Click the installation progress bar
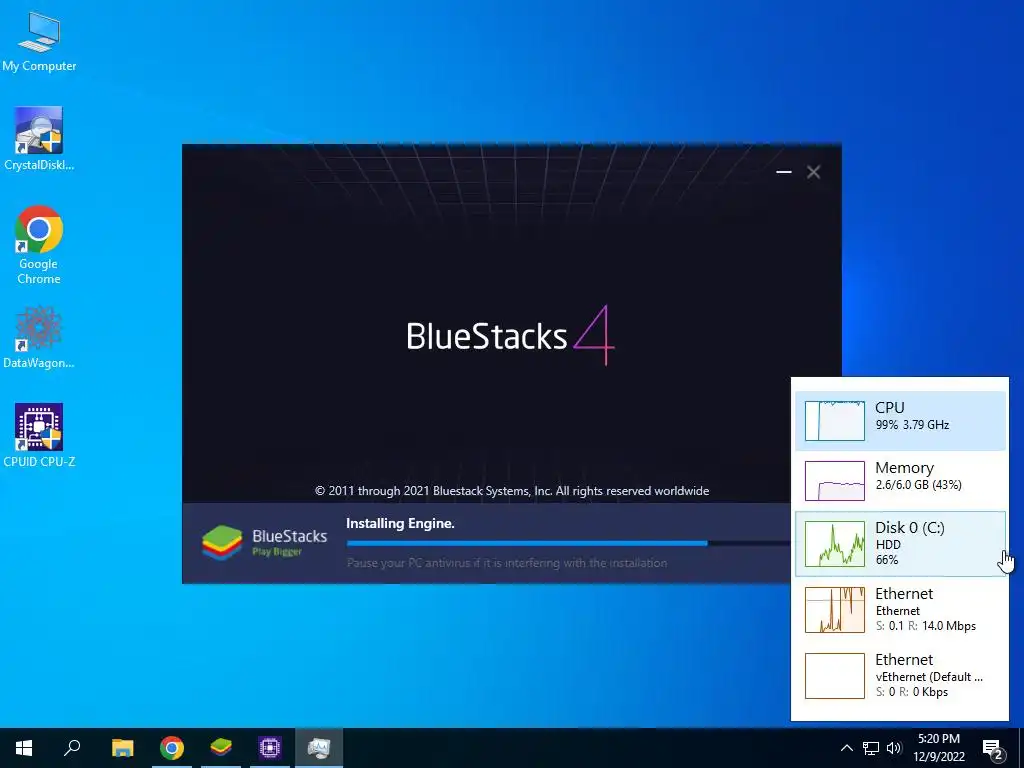Screen dimensions: 1024x768 pyautogui.click(x=568, y=543)
